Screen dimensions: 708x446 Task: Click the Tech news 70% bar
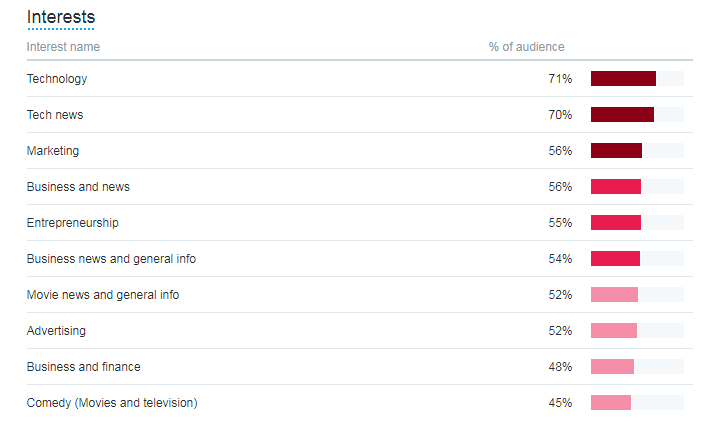(622, 115)
